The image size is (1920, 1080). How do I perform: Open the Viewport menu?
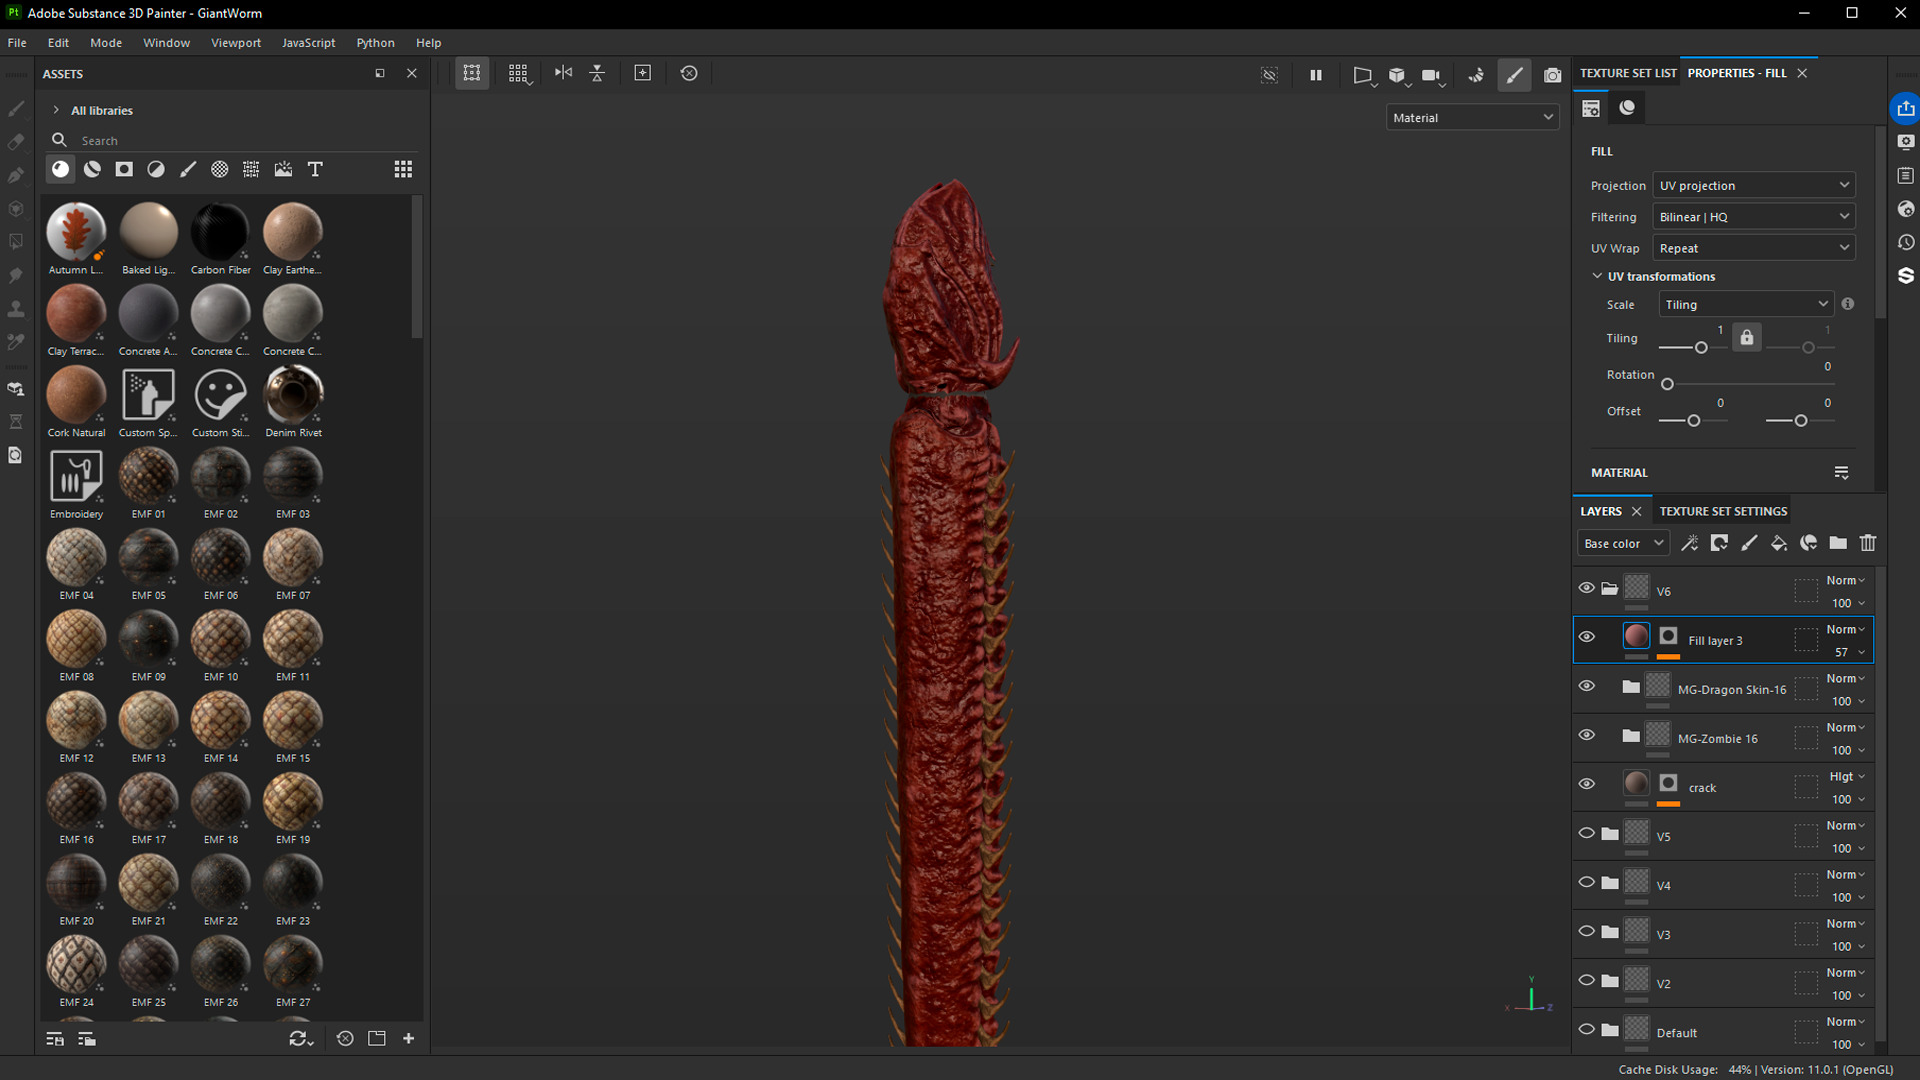pos(236,43)
